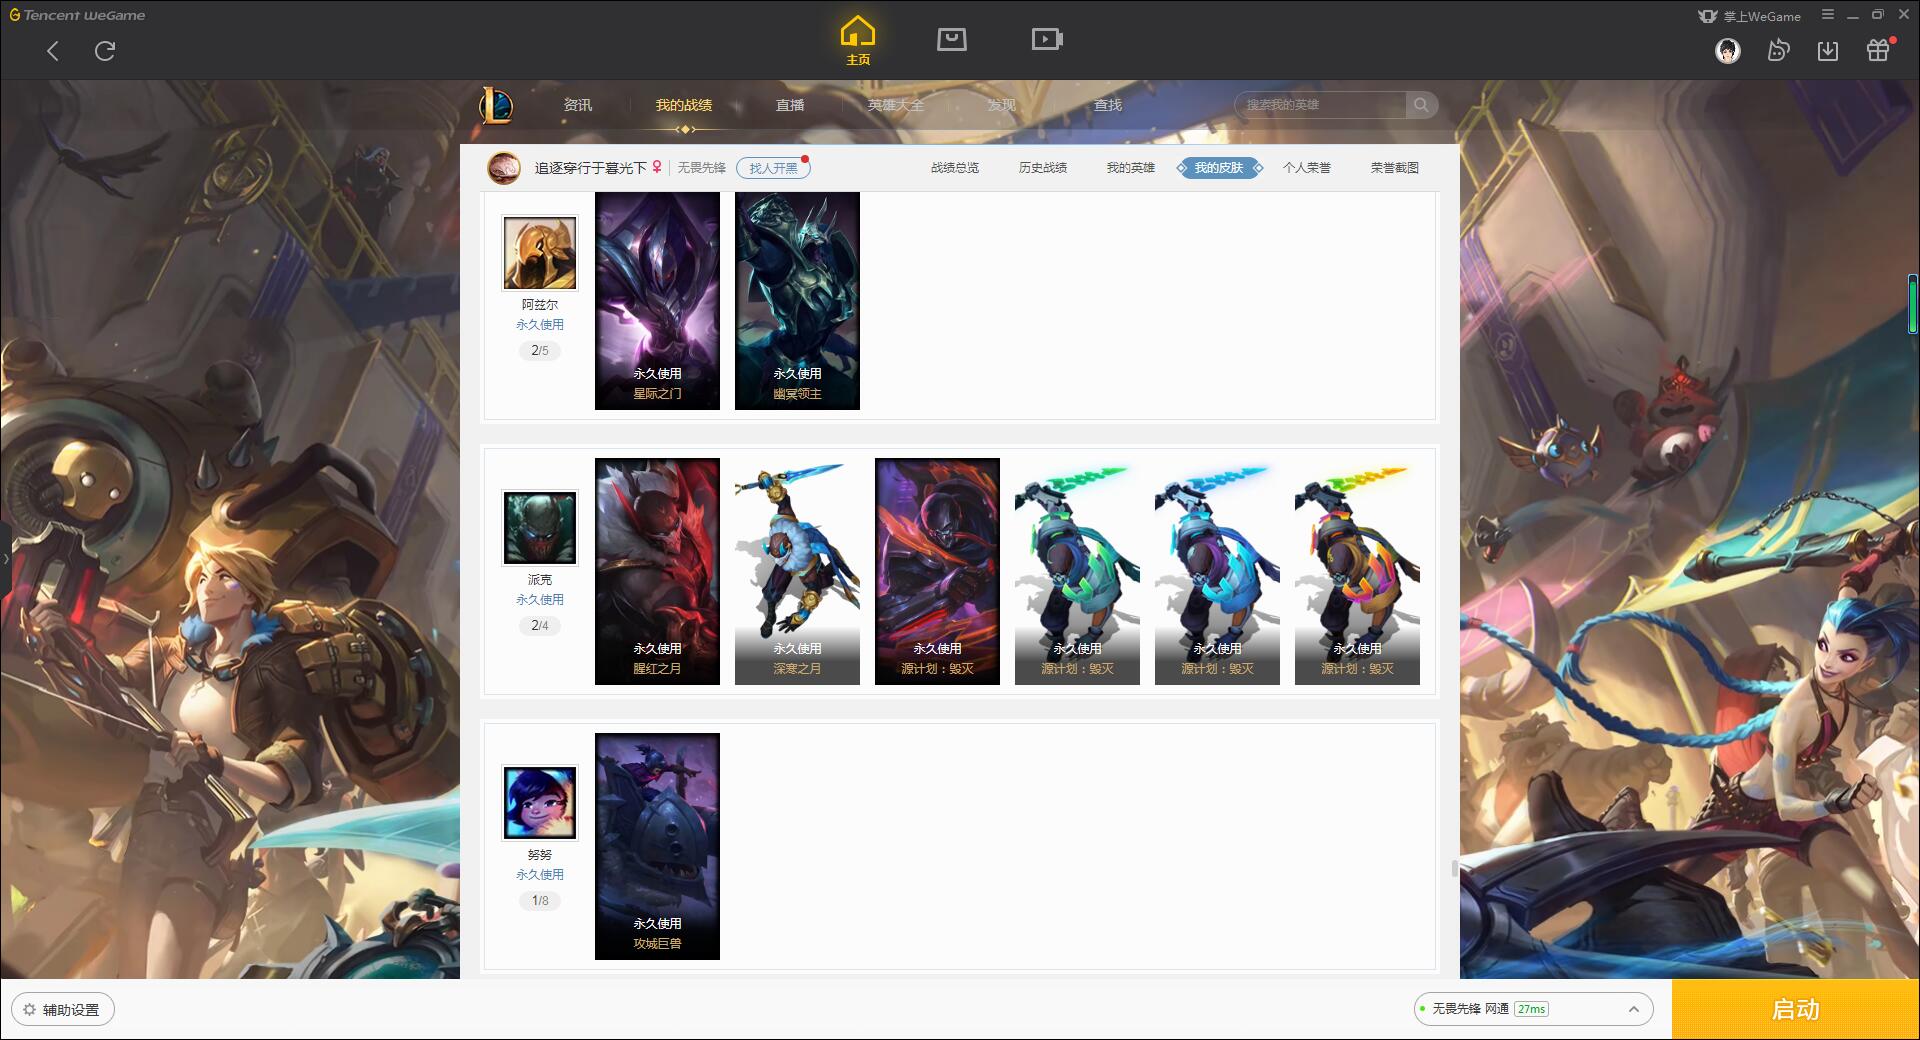The width and height of the screenshot is (1920, 1040).
Task: Click the 派克 champion portrait
Action: (540, 528)
